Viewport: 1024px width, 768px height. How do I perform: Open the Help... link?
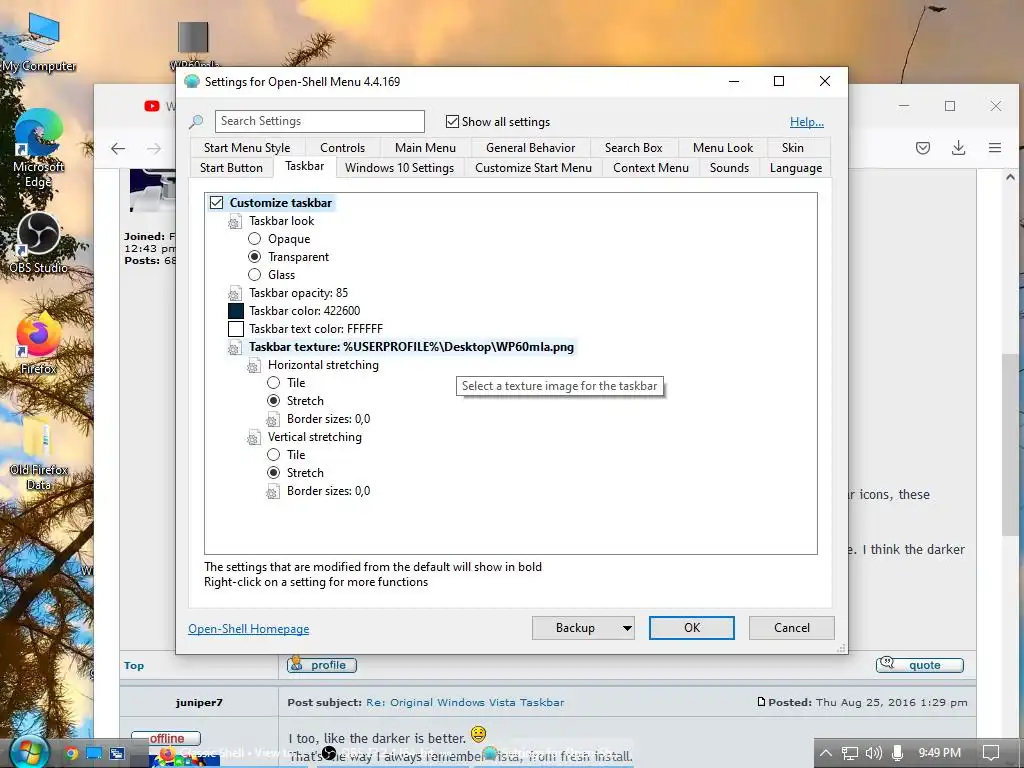[x=807, y=122]
